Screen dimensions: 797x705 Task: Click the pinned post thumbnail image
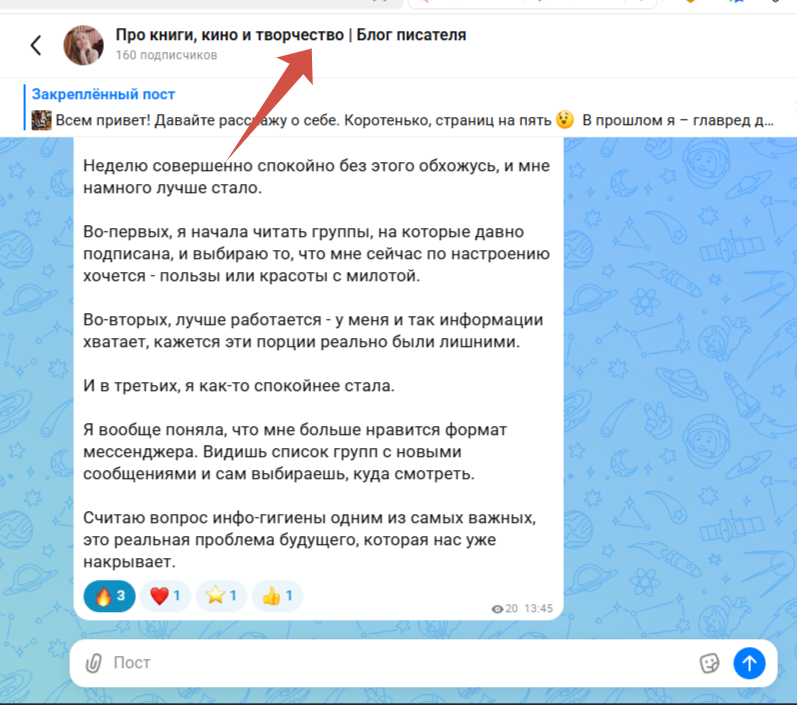42,120
